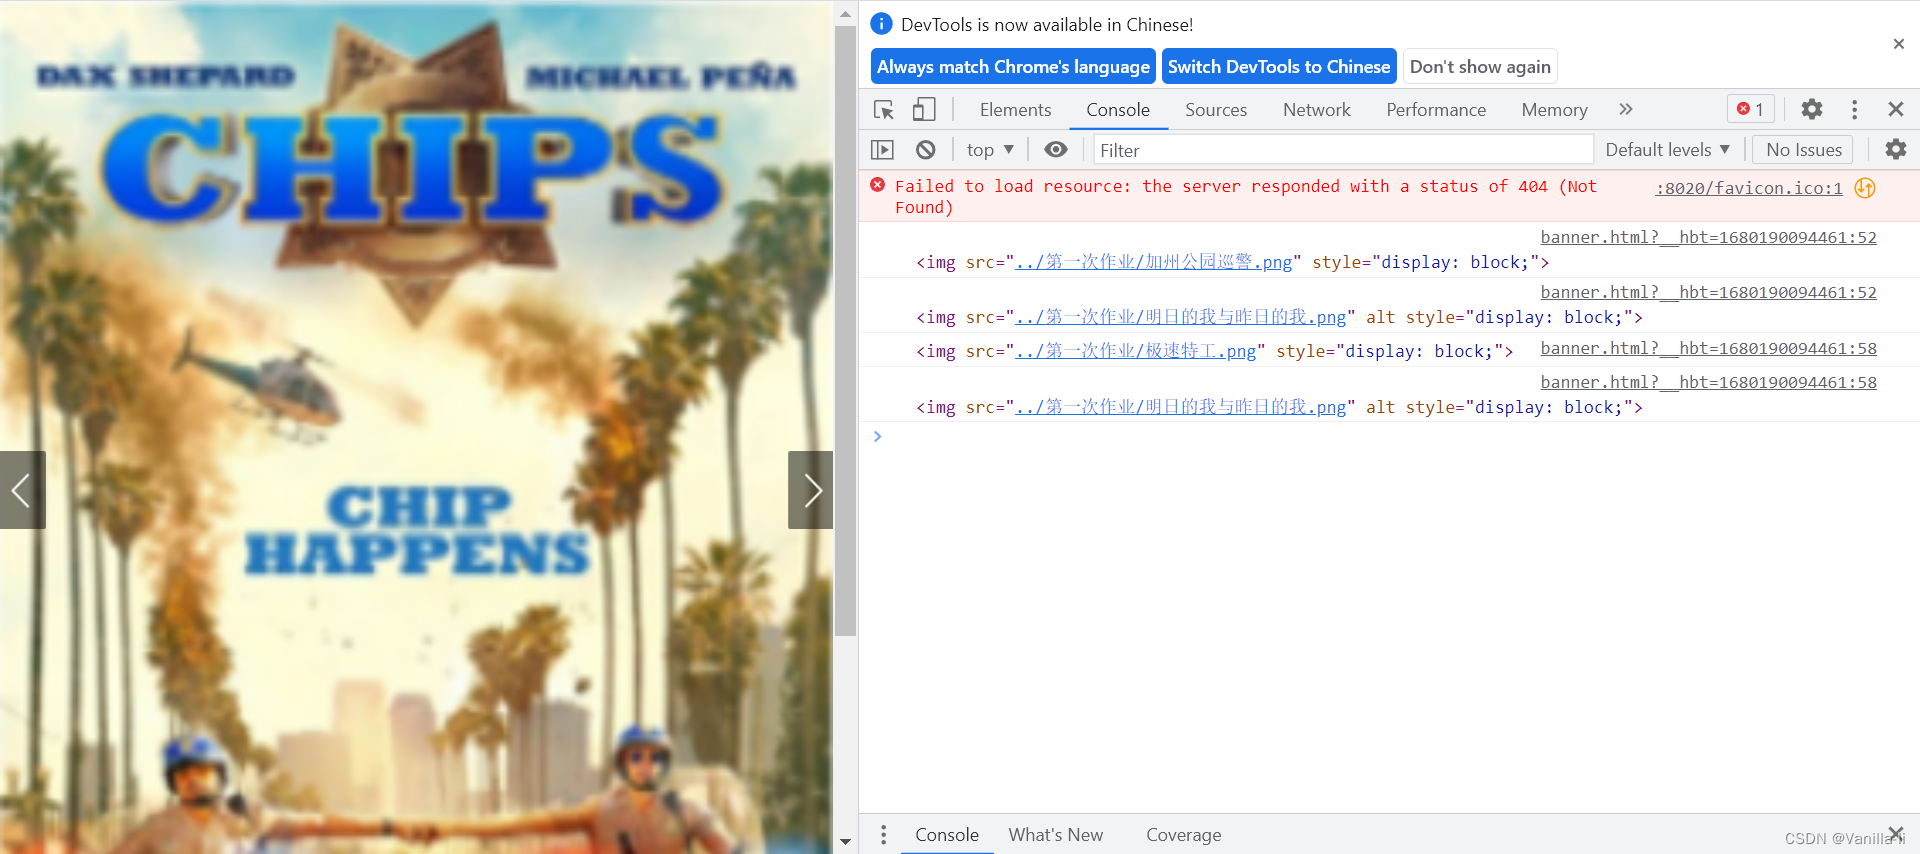Click Don't show again
The width and height of the screenshot is (1920, 854).
[1480, 67]
